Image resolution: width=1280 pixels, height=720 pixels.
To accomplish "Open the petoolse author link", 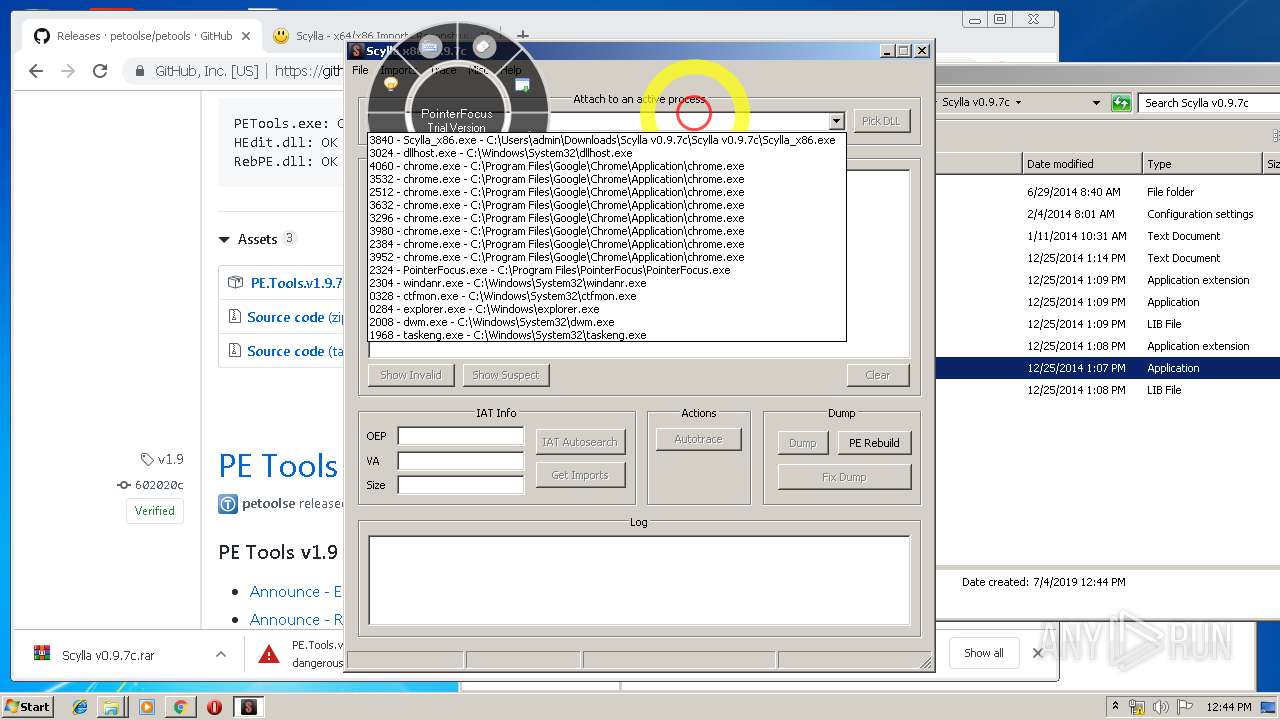I will click(x=268, y=503).
